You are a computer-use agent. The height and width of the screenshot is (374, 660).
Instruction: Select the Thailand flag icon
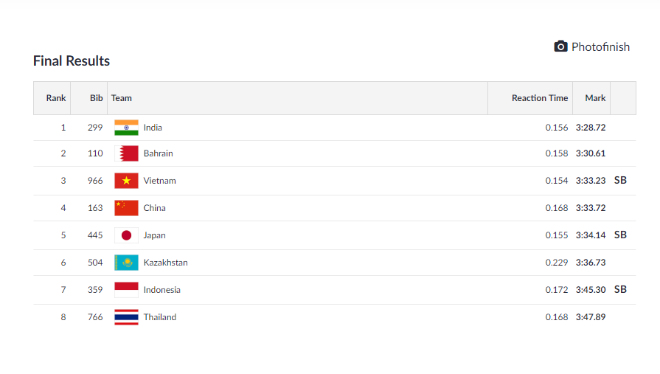(x=126, y=317)
